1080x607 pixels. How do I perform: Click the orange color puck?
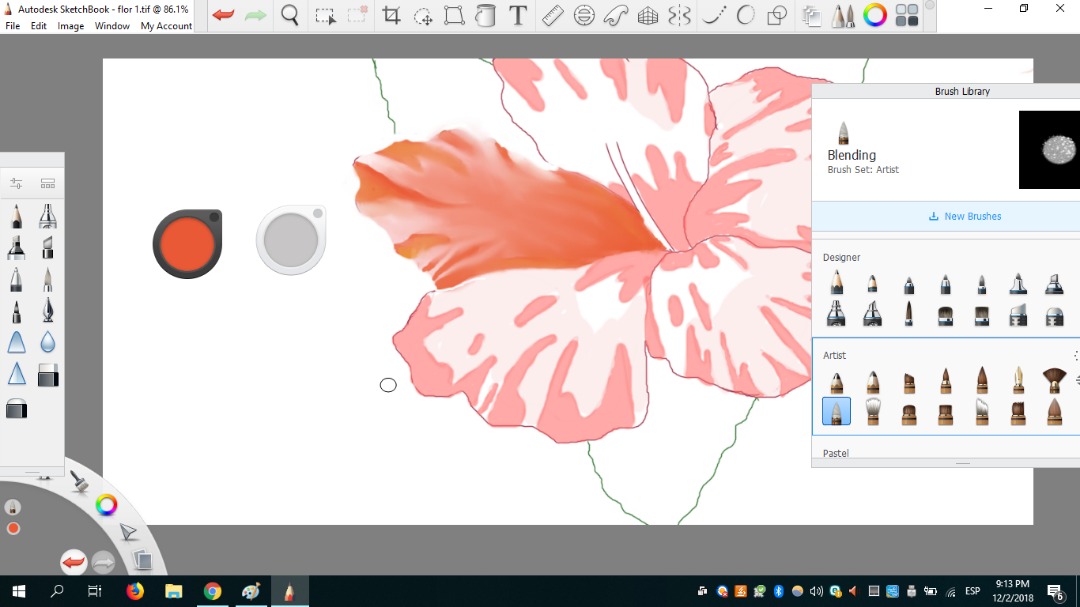186,243
